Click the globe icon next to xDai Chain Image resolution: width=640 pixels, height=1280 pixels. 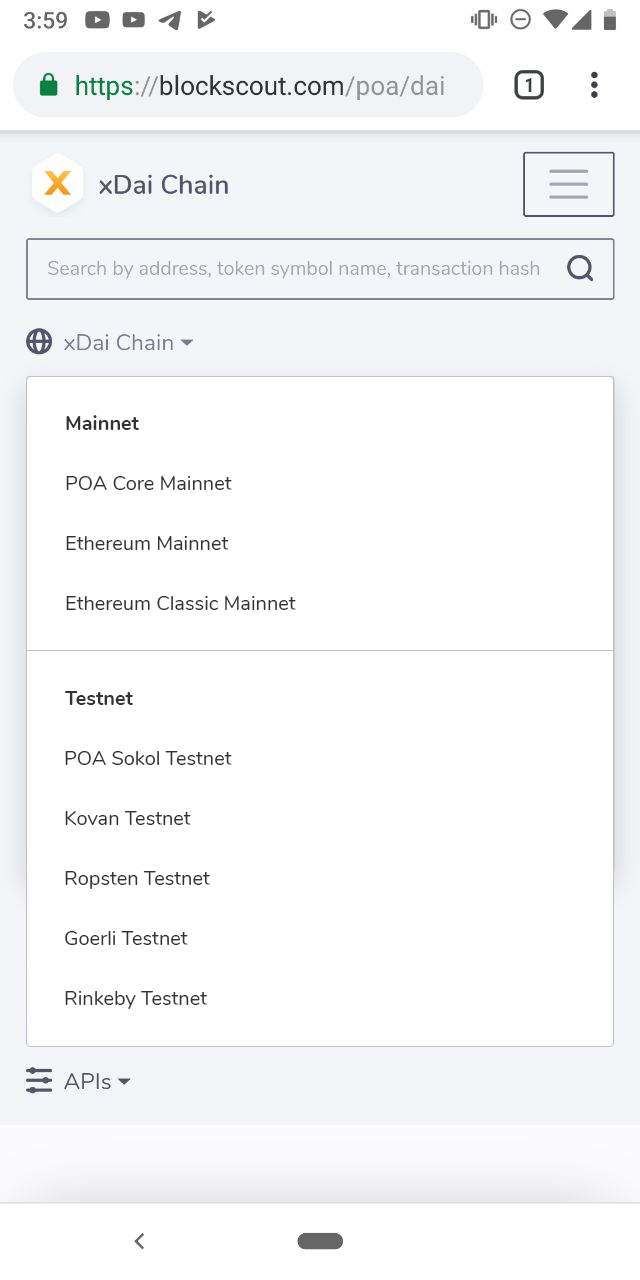(x=38, y=341)
